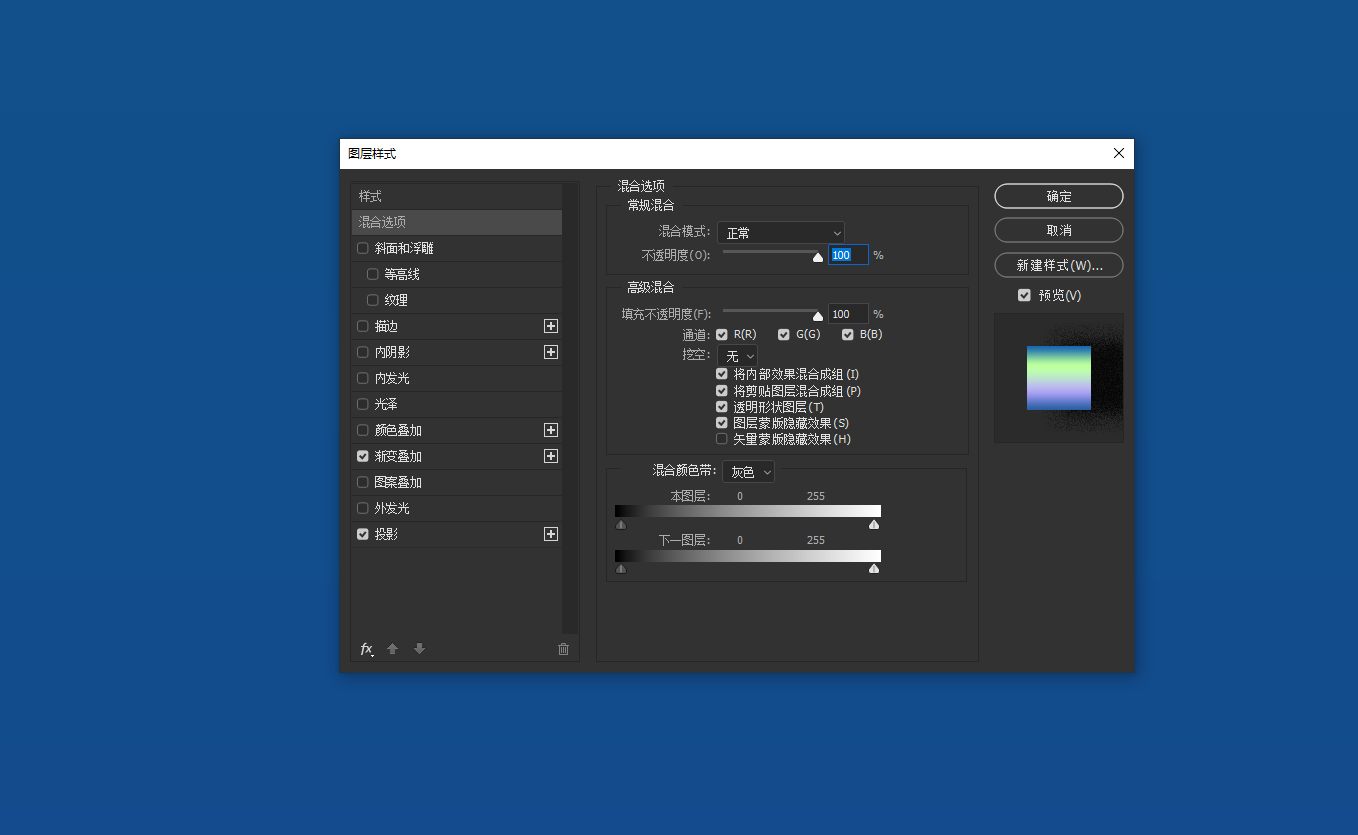Screen dimensions: 1358x835
Task: Click the 填充不透明度 value field
Action: [x=848, y=314]
